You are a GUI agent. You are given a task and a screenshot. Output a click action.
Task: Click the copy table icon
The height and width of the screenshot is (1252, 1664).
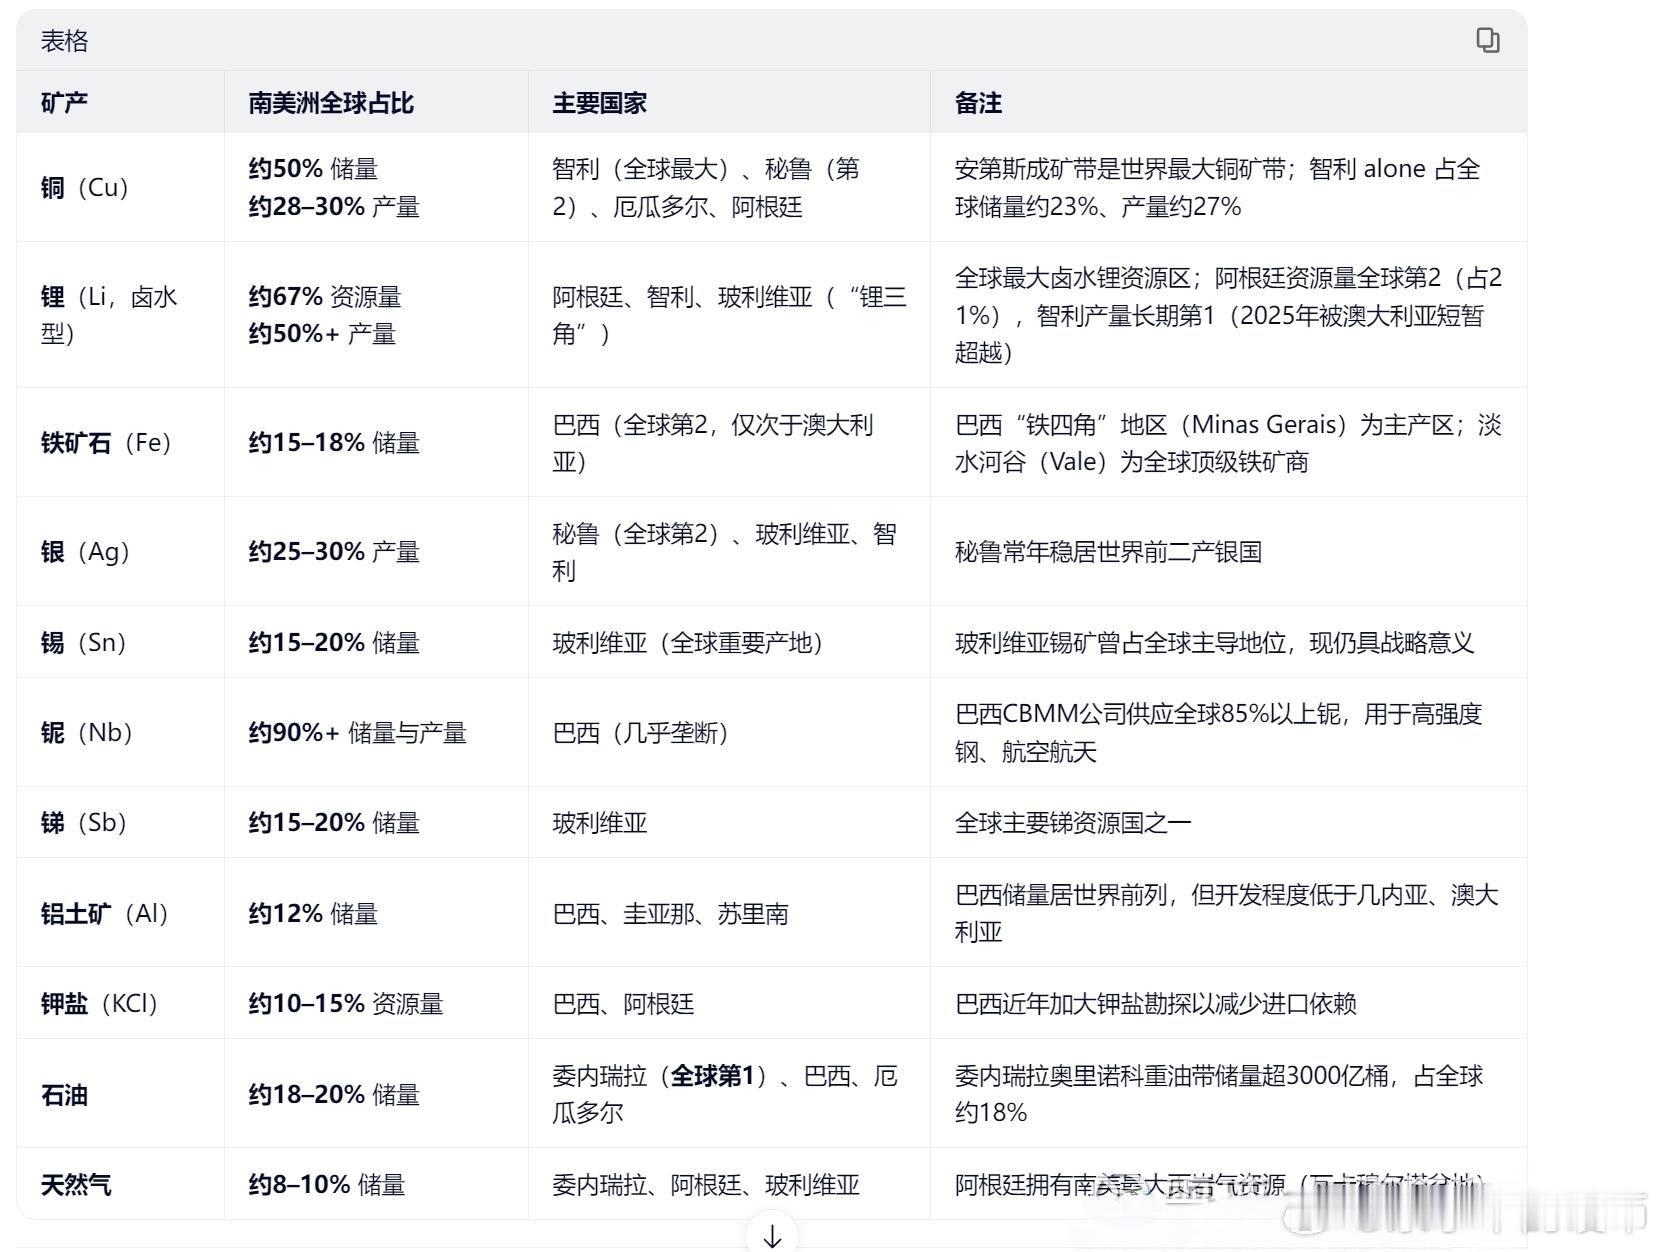1489,40
